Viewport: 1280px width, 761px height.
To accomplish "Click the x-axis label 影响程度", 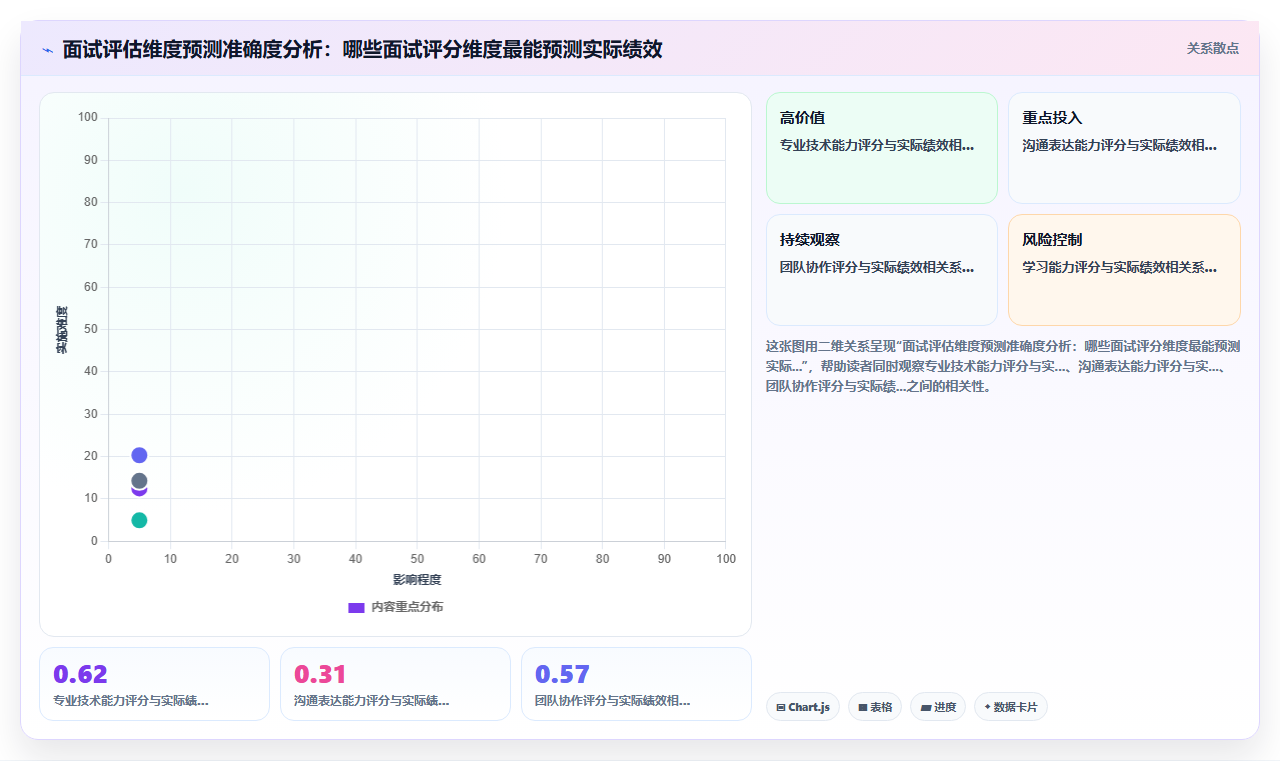I will pos(417,580).
